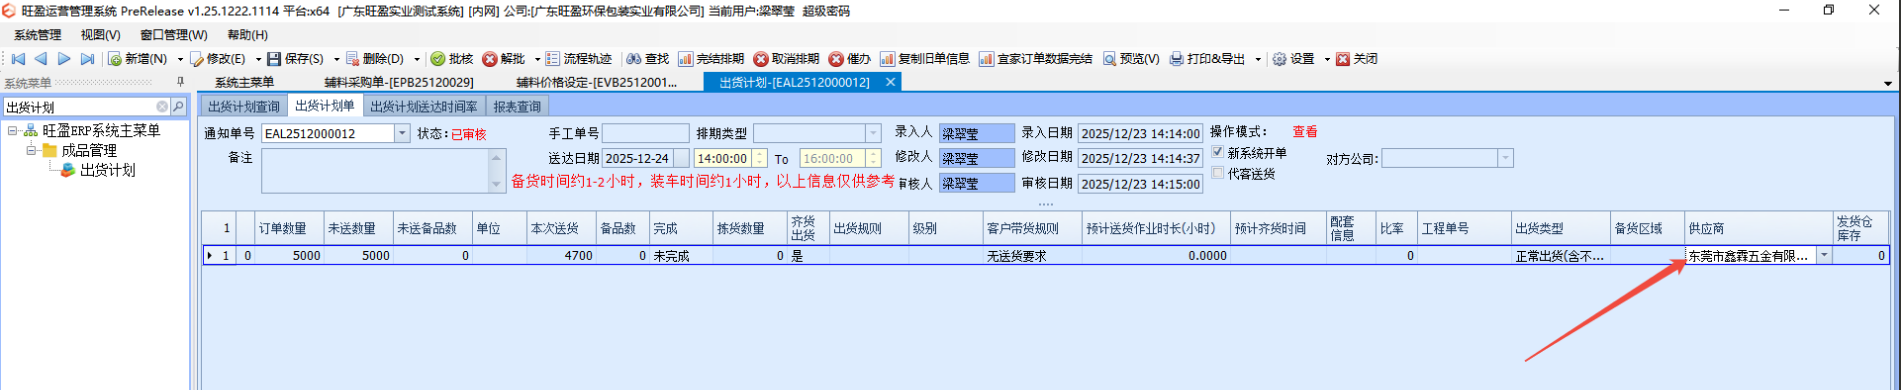
Task: Close the 出货计划-[EAL2512000012] tab
Action: (890, 82)
